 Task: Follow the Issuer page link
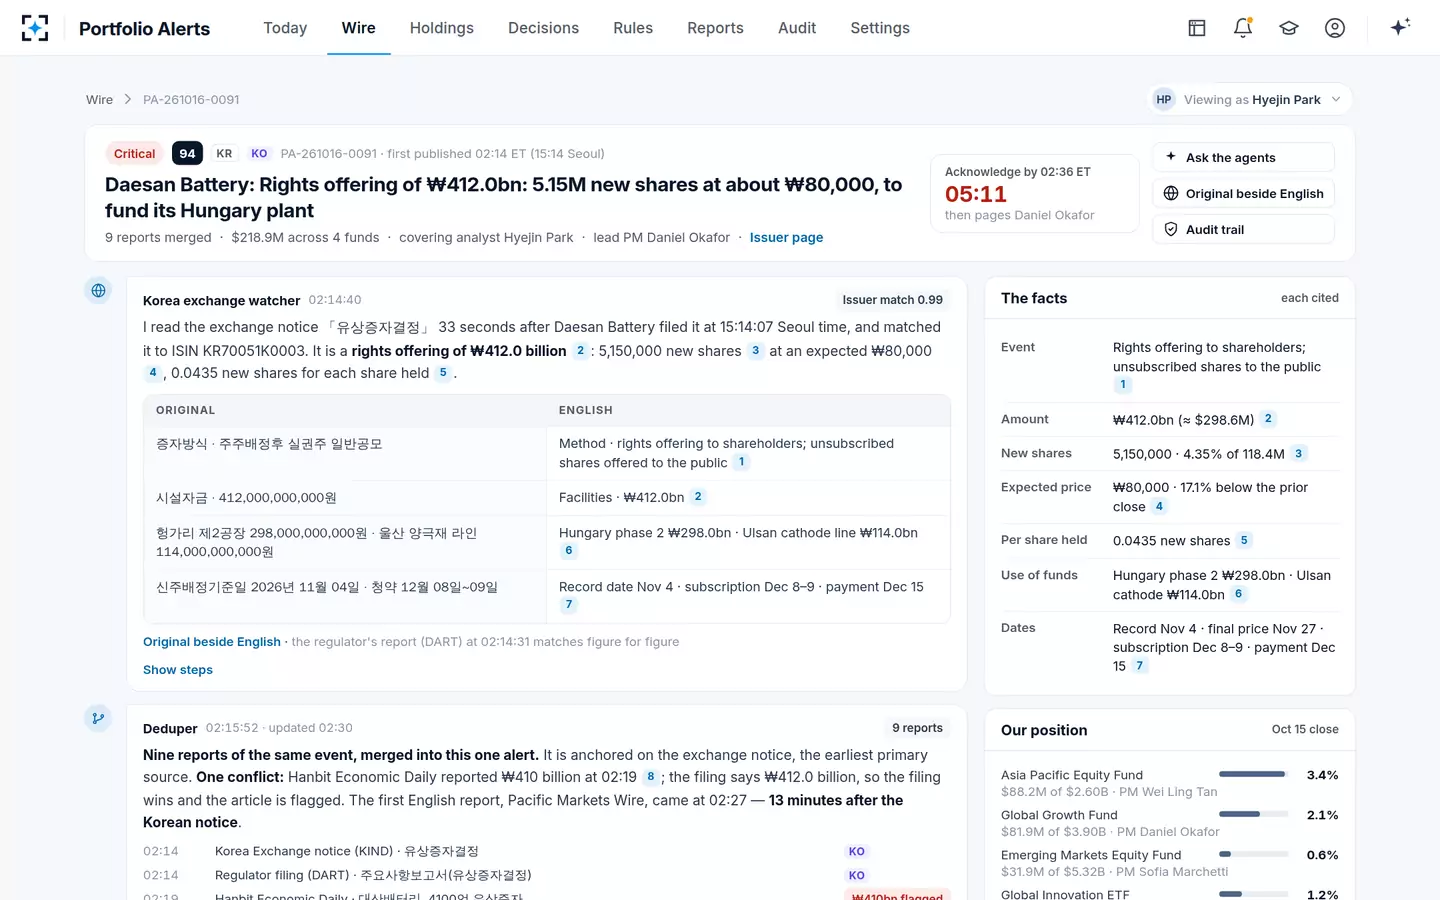click(x=786, y=238)
